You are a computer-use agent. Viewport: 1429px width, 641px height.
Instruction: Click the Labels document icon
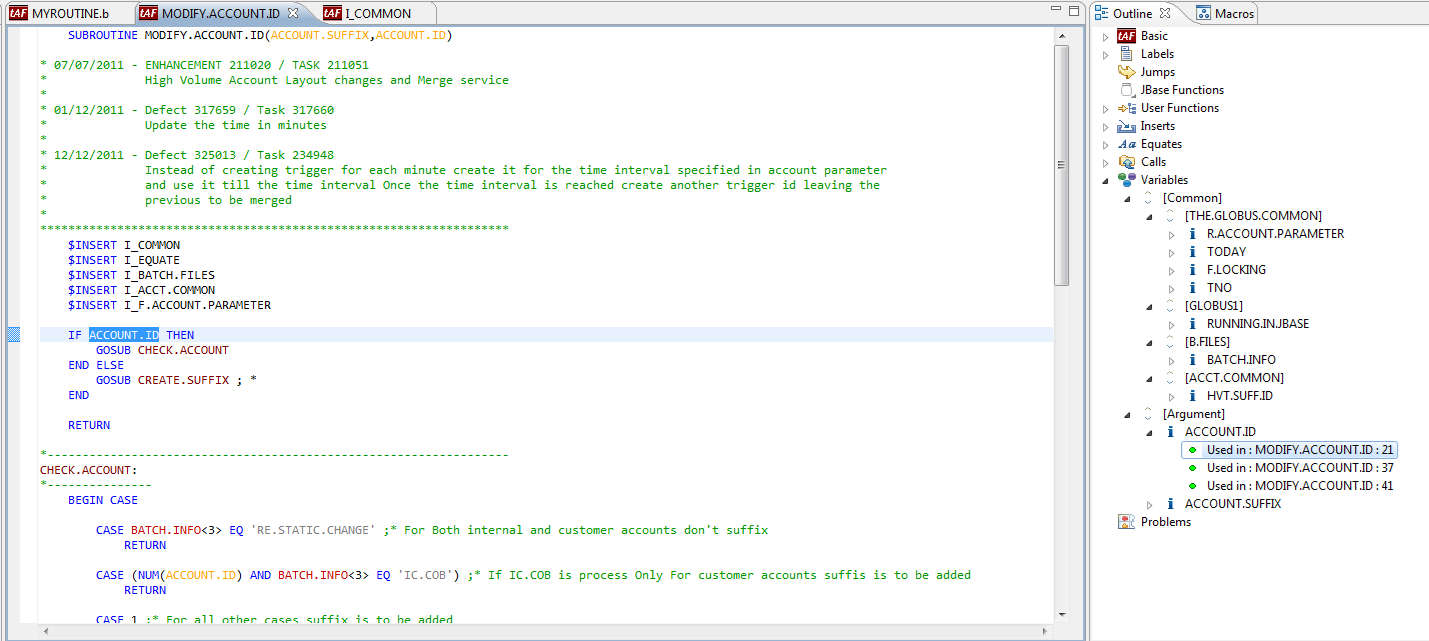[x=1126, y=54]
